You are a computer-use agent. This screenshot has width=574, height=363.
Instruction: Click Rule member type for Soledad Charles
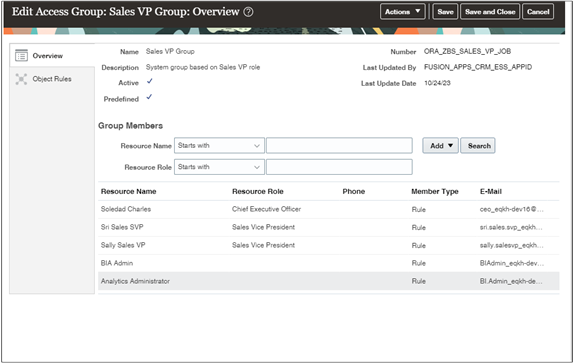[418, 209]
